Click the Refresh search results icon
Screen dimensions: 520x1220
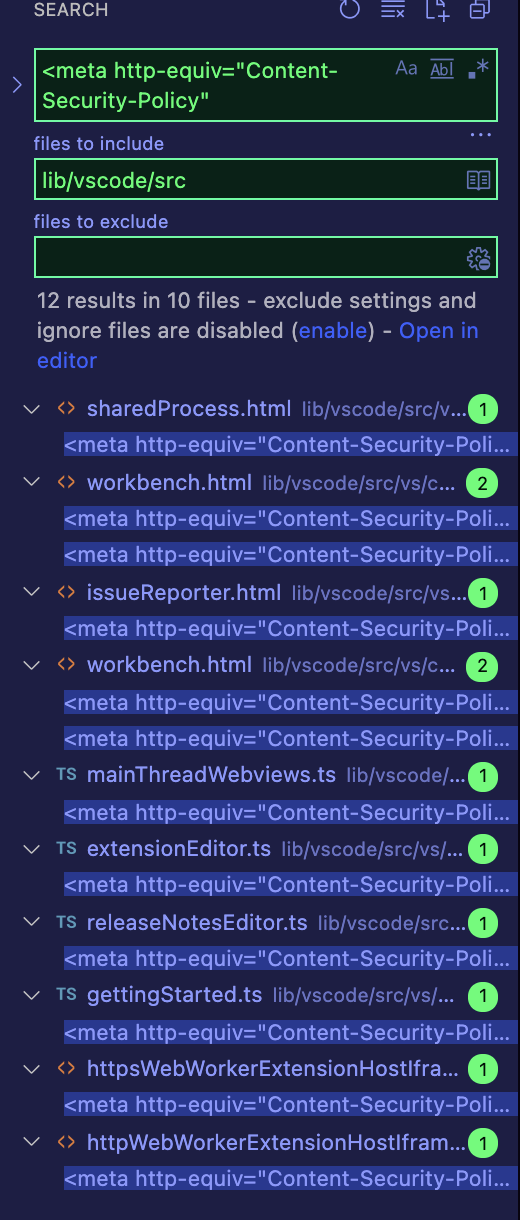[349, 10]
